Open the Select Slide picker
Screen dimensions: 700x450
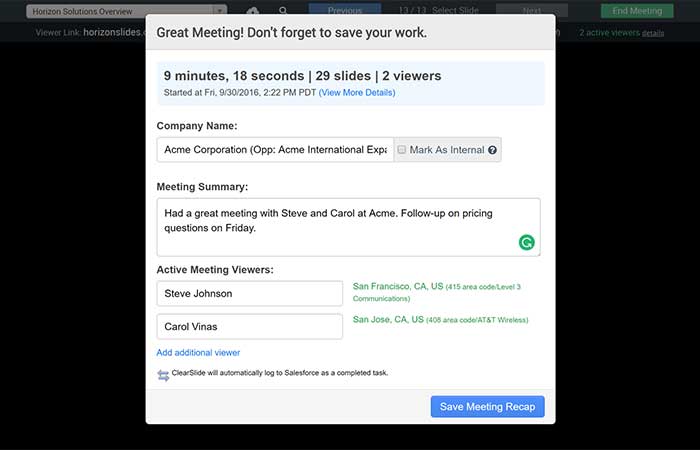pyautogui.click(x=455, y=10)
